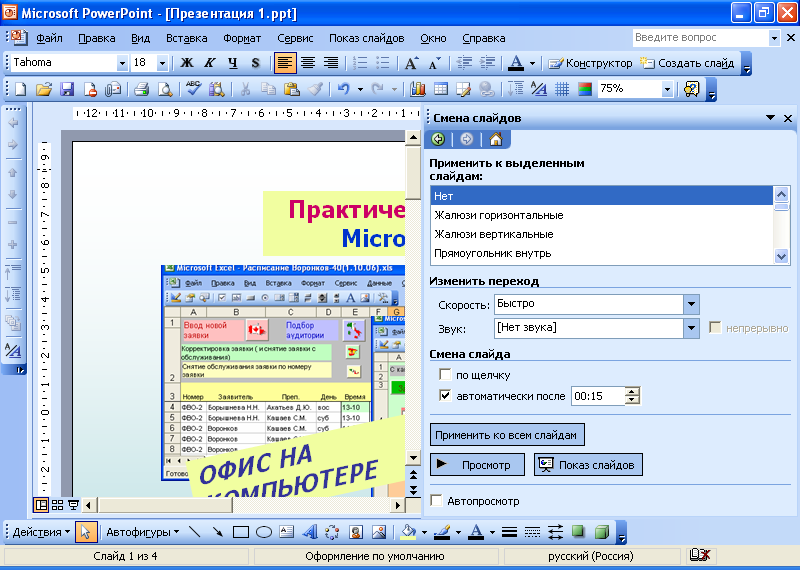Open the 'Файл' menu
This screenshot has width=800, height=570.
point(49,38)
